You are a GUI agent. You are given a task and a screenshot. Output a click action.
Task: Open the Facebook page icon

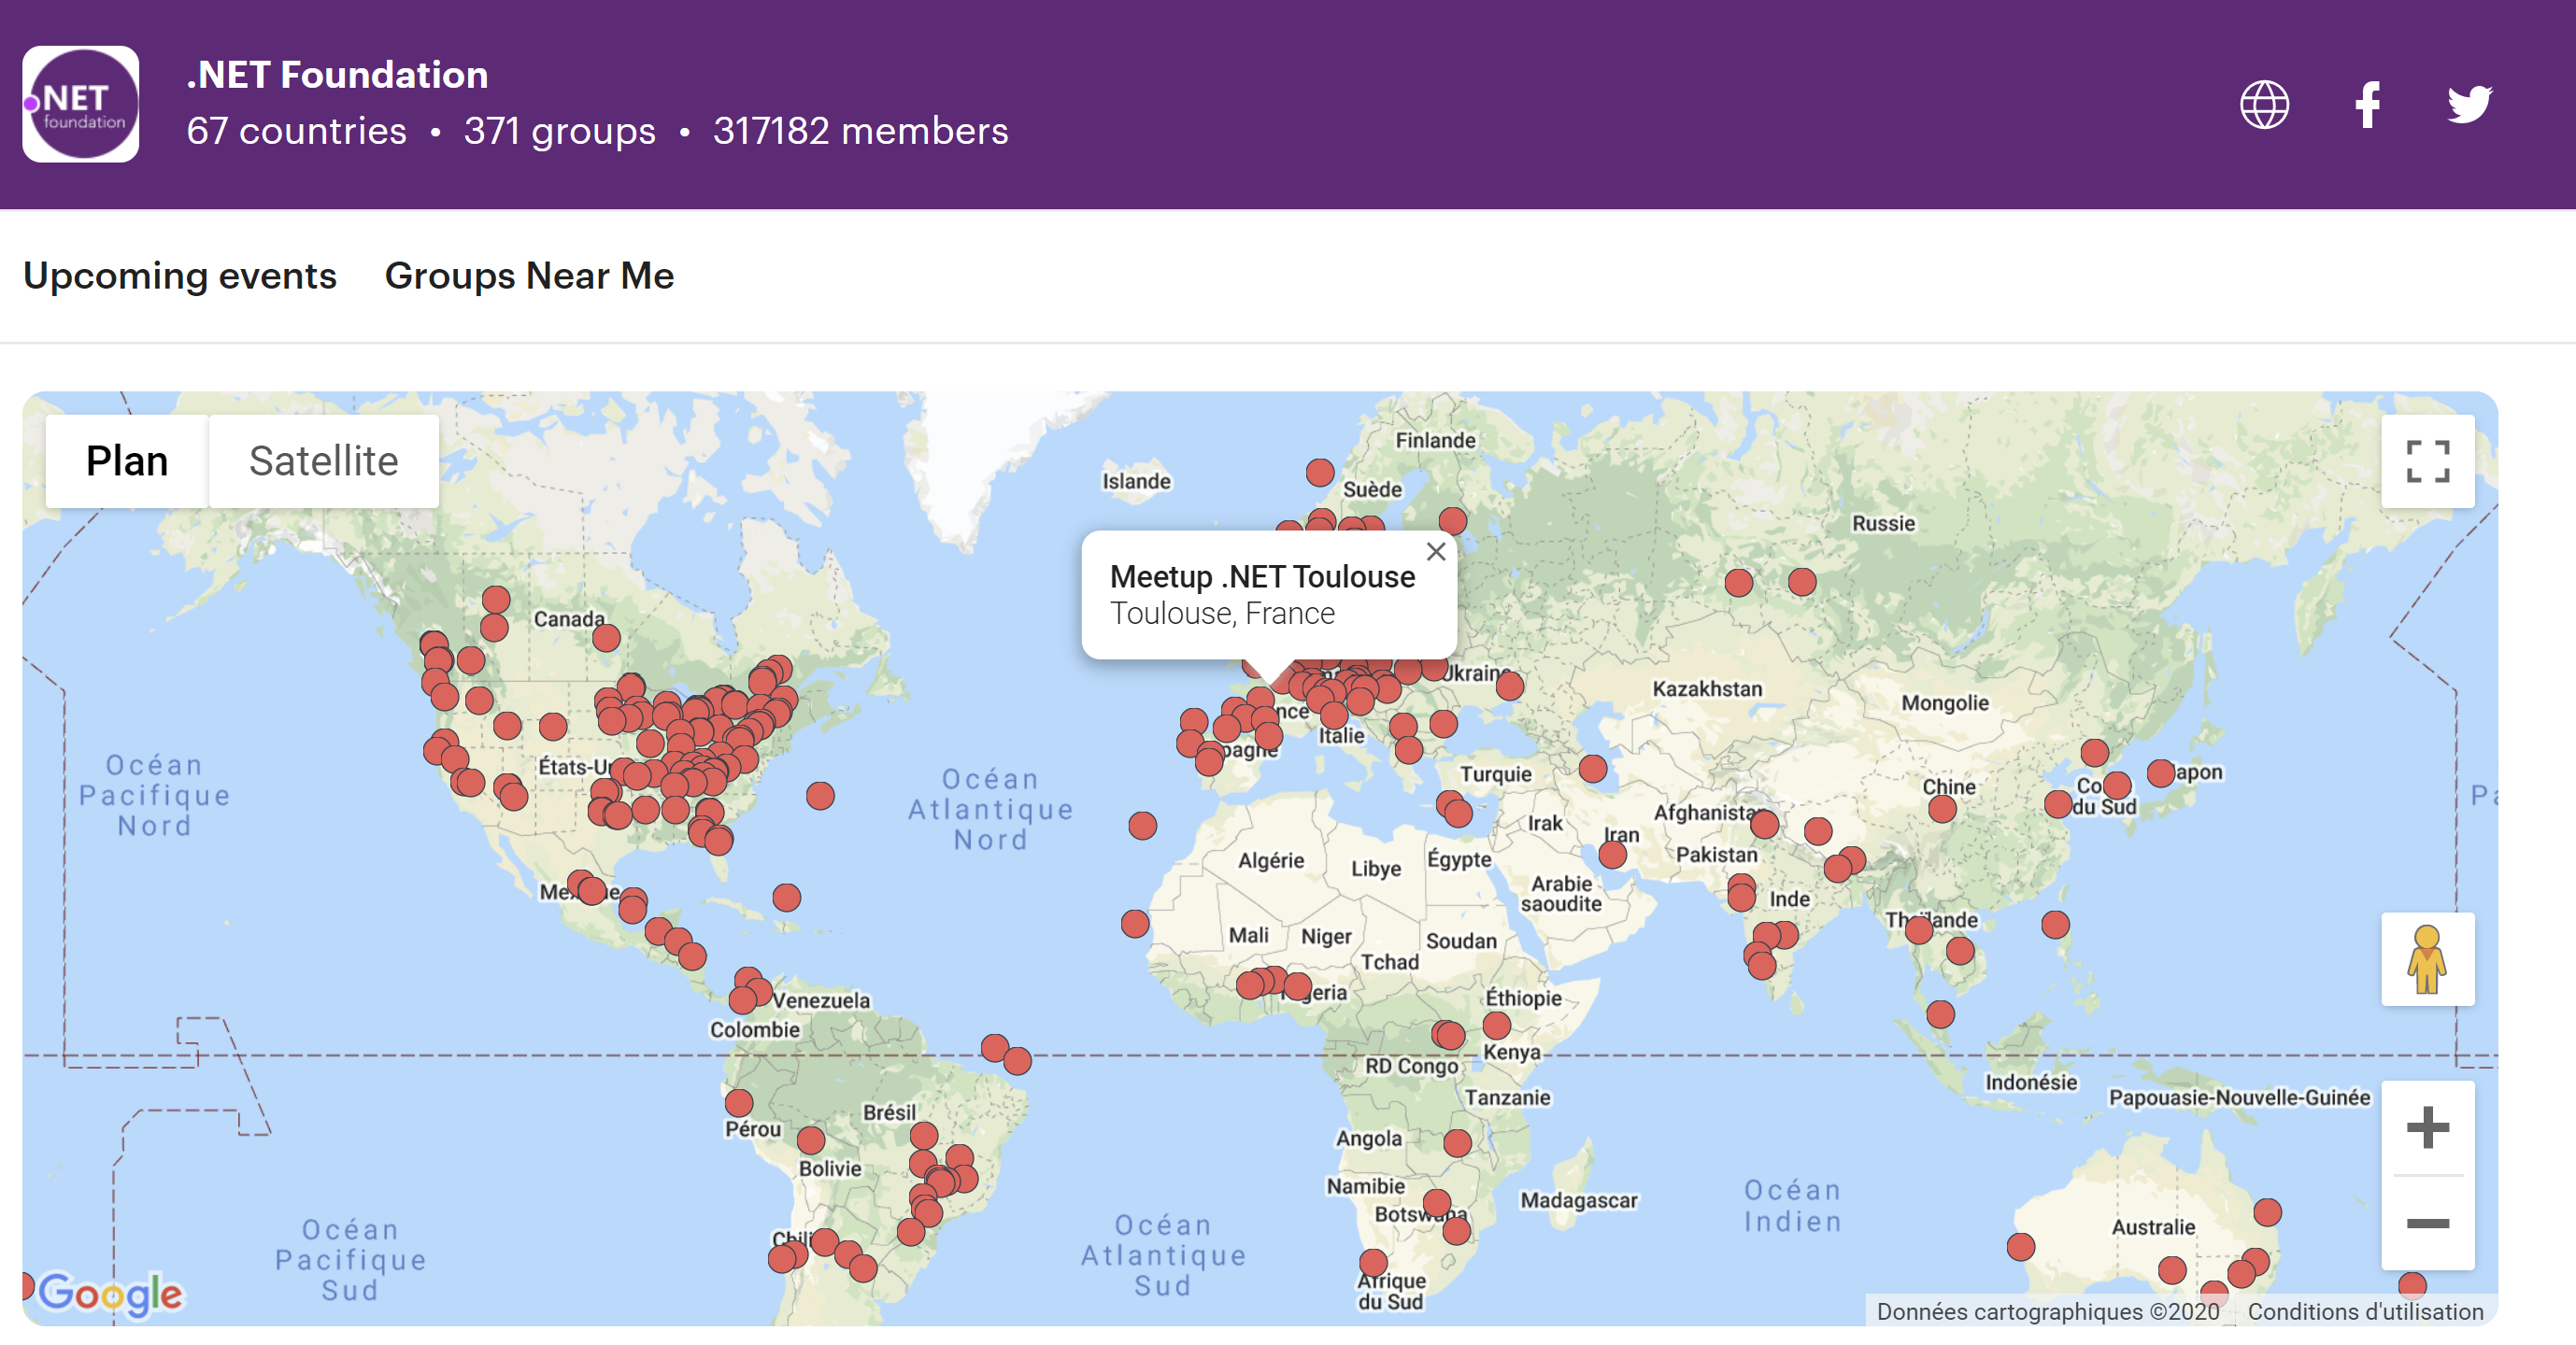pos(2367,104)
